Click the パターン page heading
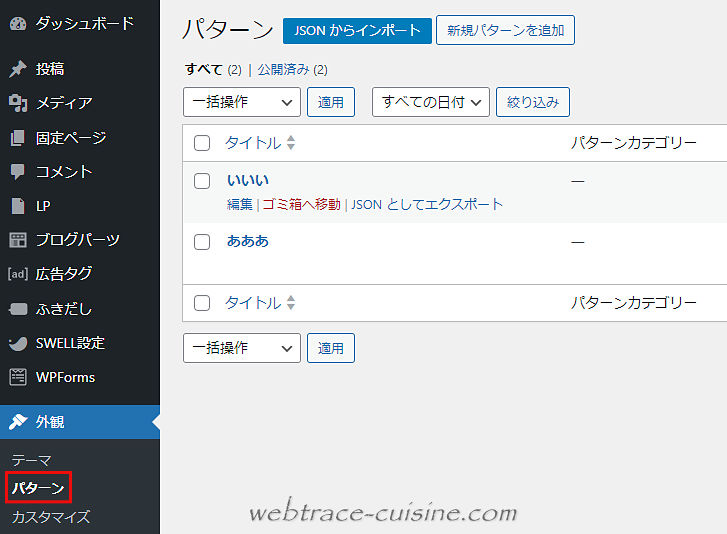Viewport: 727px width, 534px height. (x=228, y=30)
